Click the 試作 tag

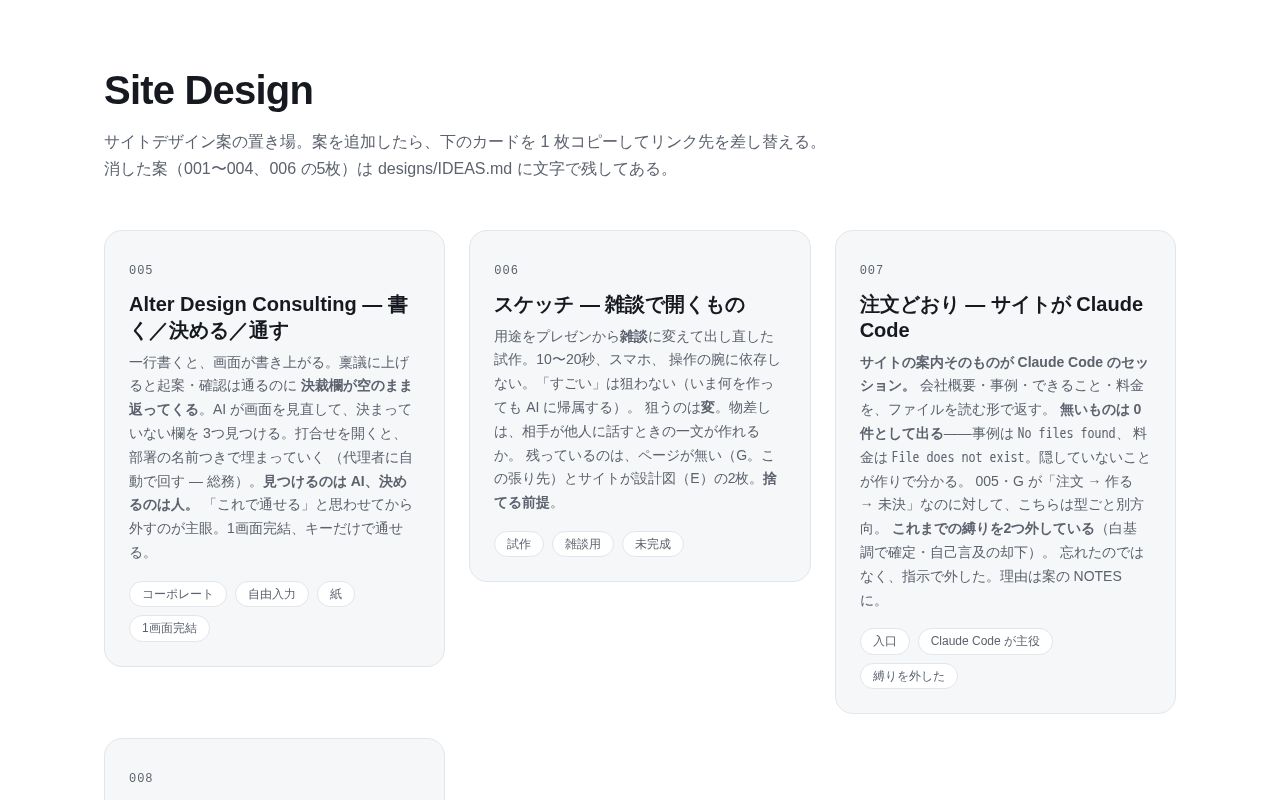click(519, 544)
